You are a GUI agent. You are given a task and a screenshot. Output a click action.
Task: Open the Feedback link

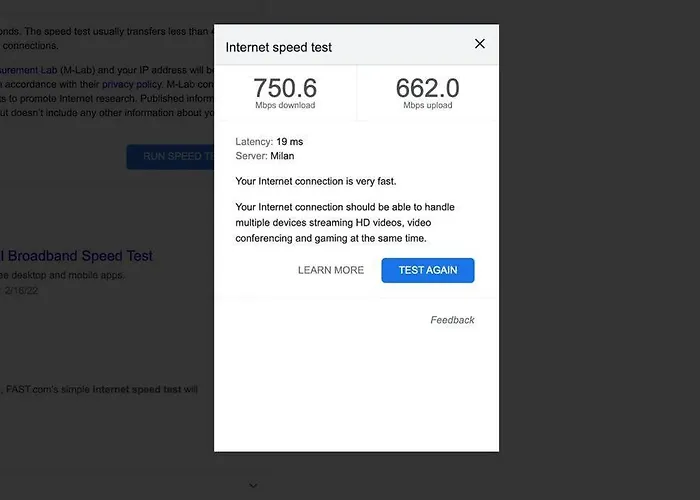click(452, 320)
